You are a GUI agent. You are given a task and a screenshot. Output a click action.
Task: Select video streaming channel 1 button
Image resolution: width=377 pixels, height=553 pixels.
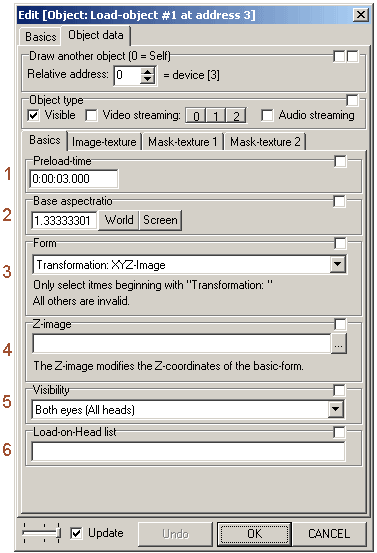(x=216, y=116)
